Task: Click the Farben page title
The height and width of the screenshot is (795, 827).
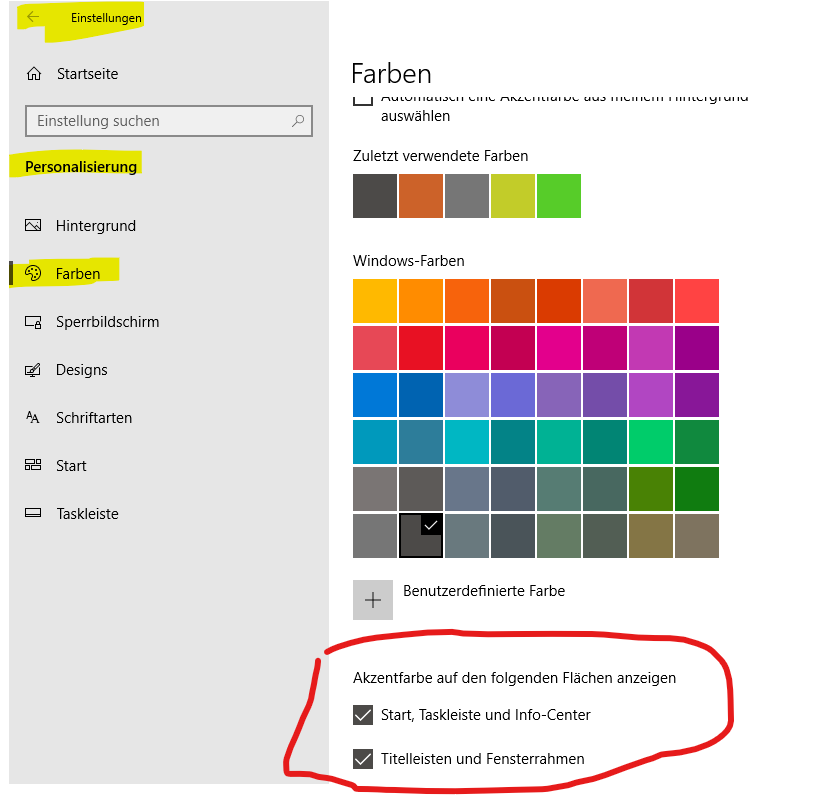Action: (391, 73)
